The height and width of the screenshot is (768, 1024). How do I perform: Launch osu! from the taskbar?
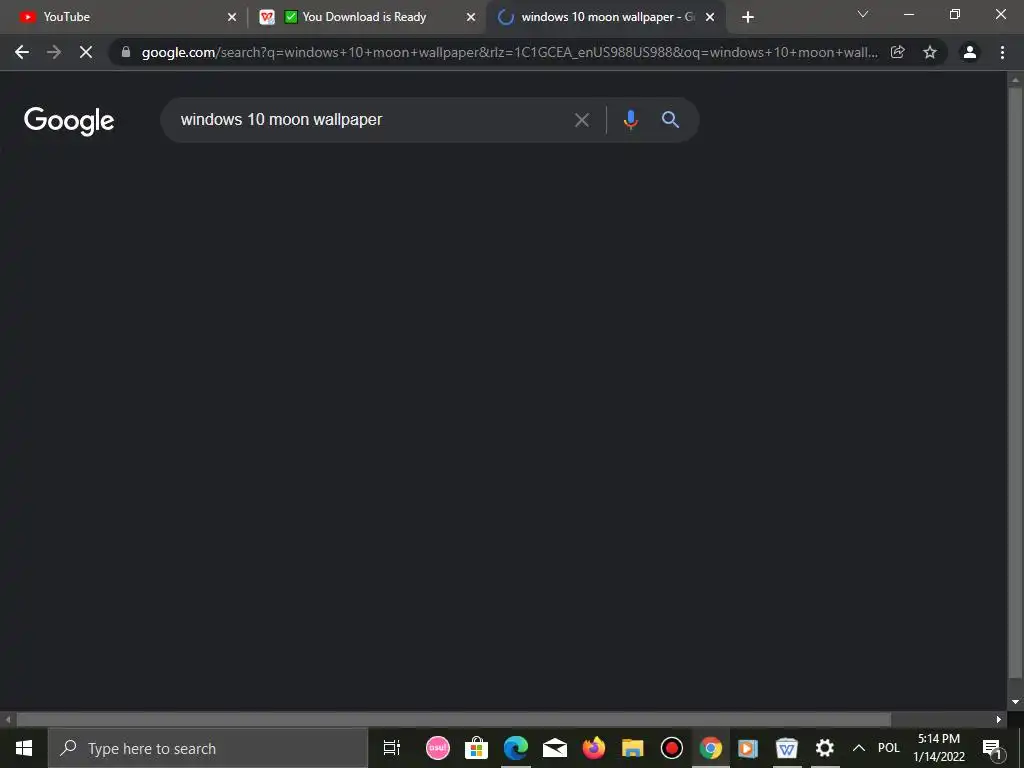click(x=438, y=748)
